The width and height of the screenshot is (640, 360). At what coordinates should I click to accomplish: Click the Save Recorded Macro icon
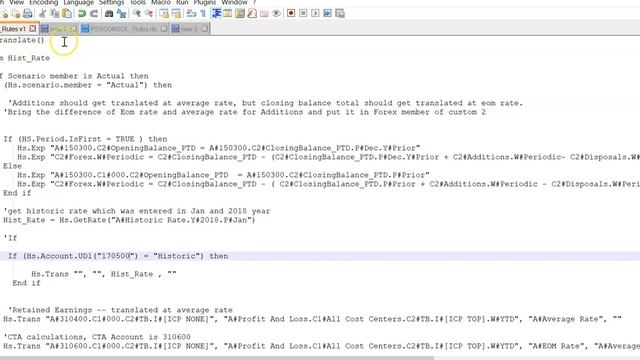[340, 13]
